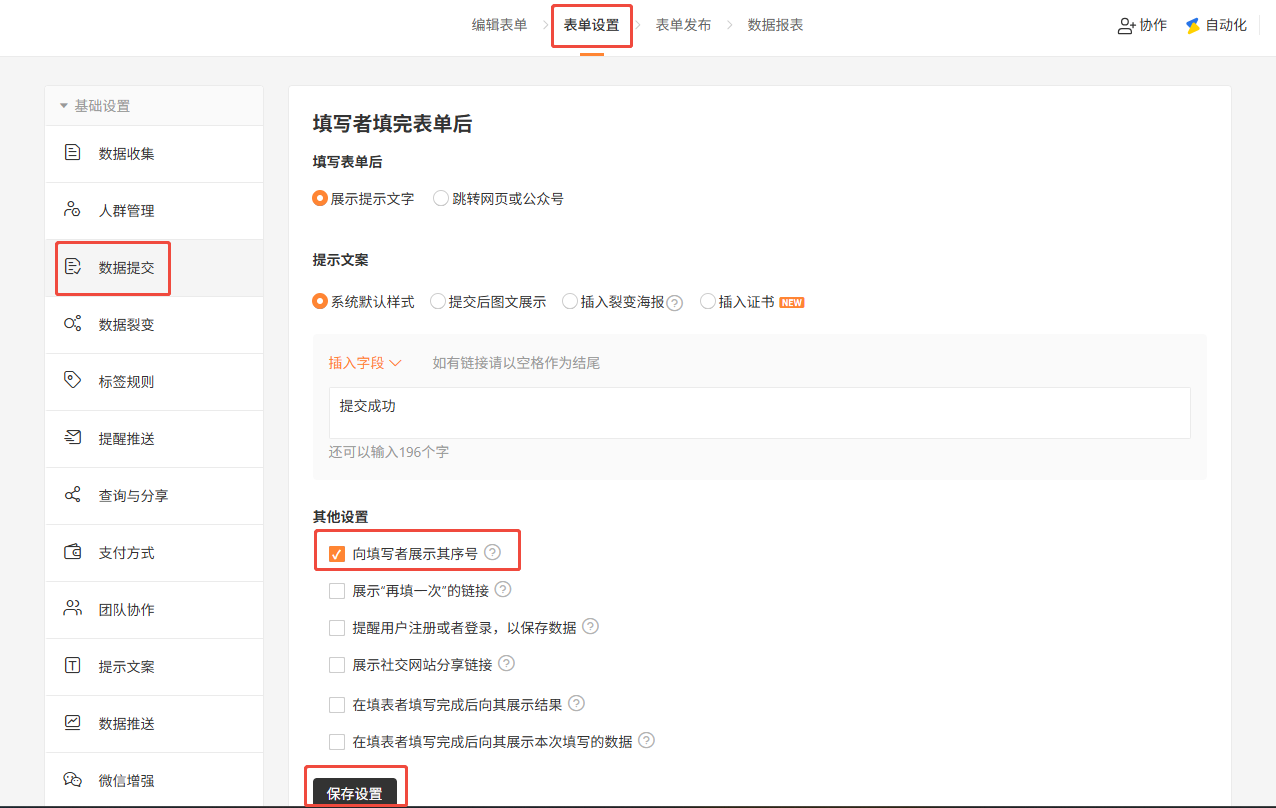Select the 插入裂变海报 radio option

(570, 301)
